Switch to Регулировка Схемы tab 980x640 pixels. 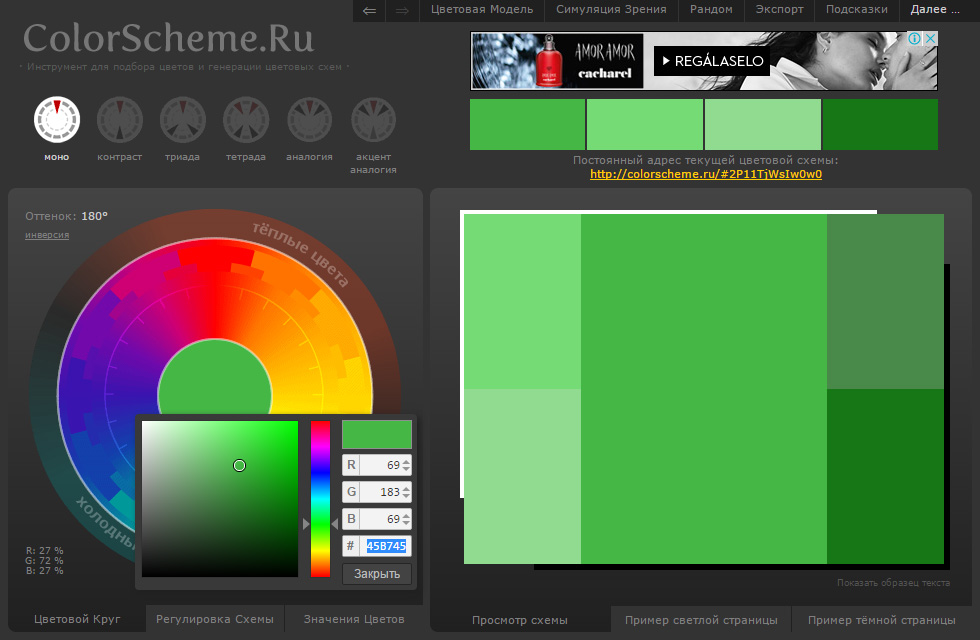215,619
